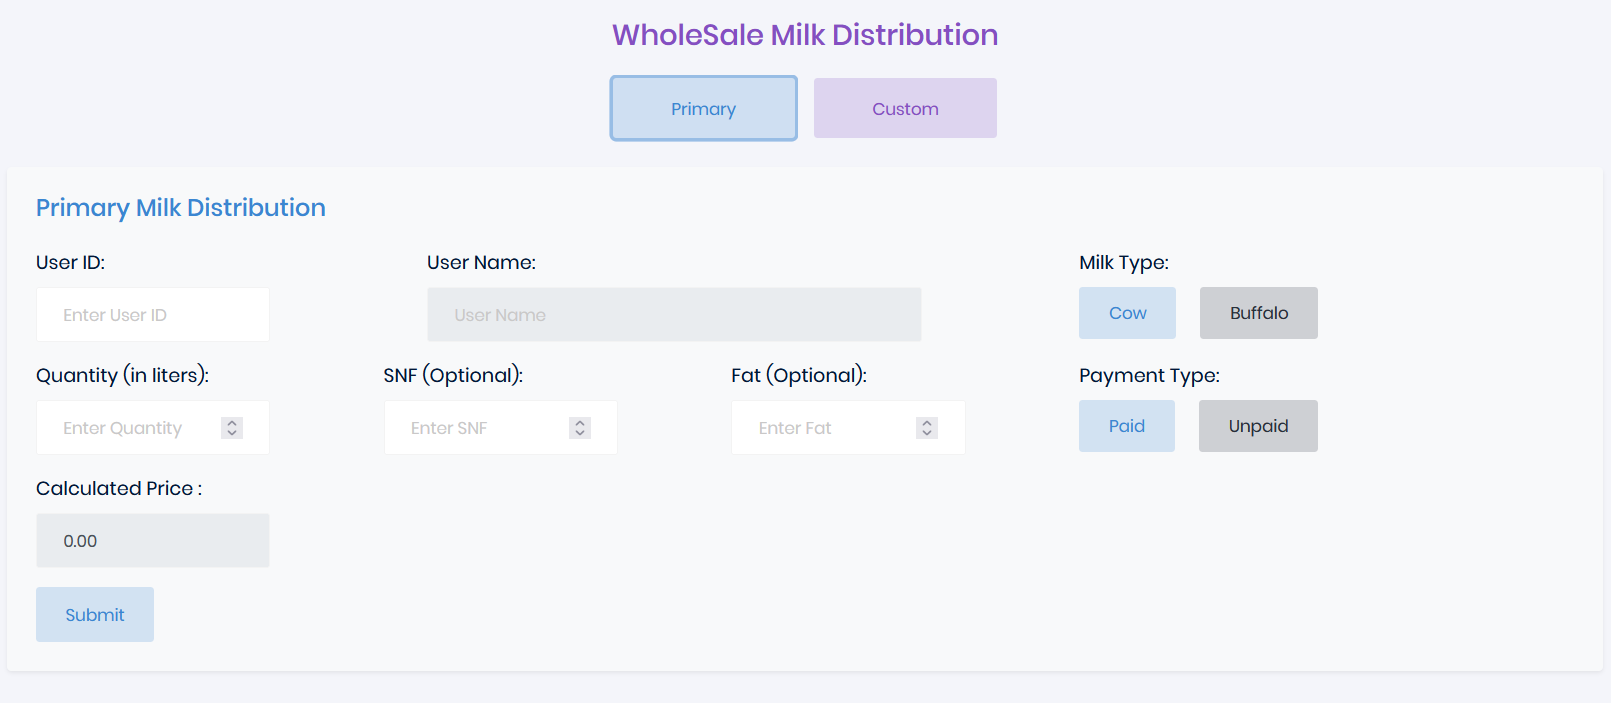1611x703 pixels.
Task: Switch to the Custom tab
Action: (904, 108)
